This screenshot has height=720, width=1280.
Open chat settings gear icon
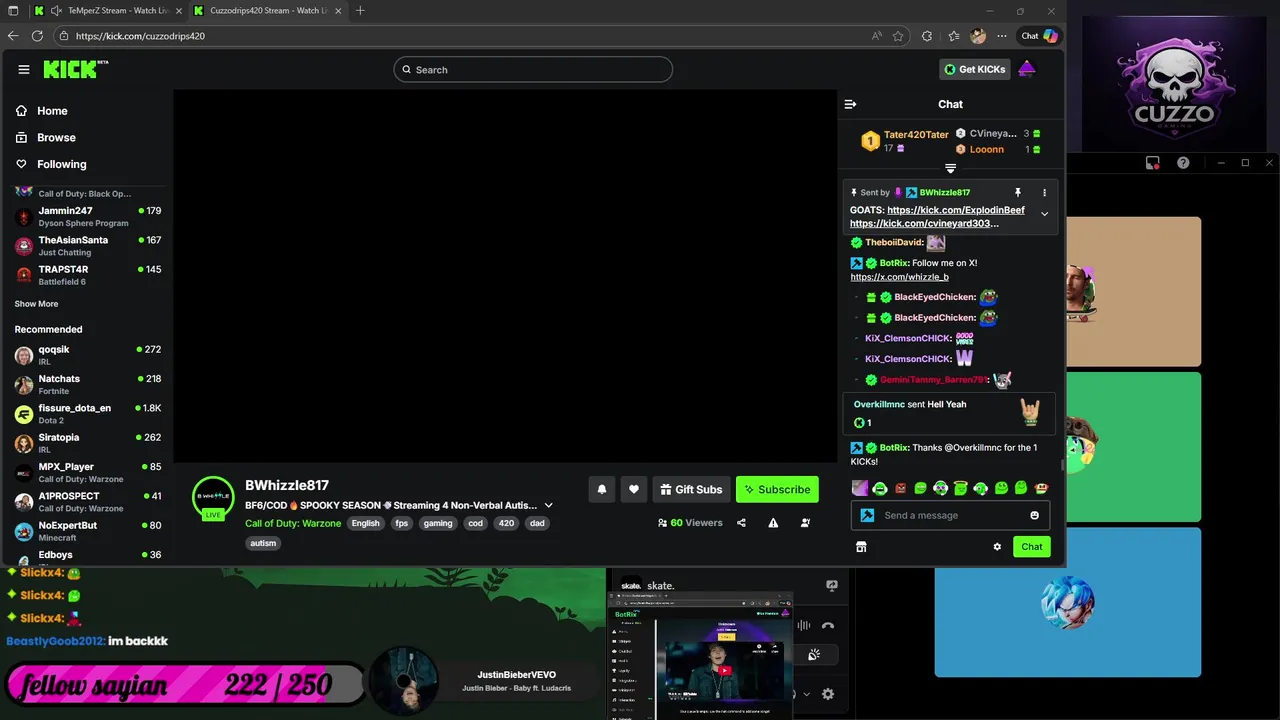[x=997, y=547]
